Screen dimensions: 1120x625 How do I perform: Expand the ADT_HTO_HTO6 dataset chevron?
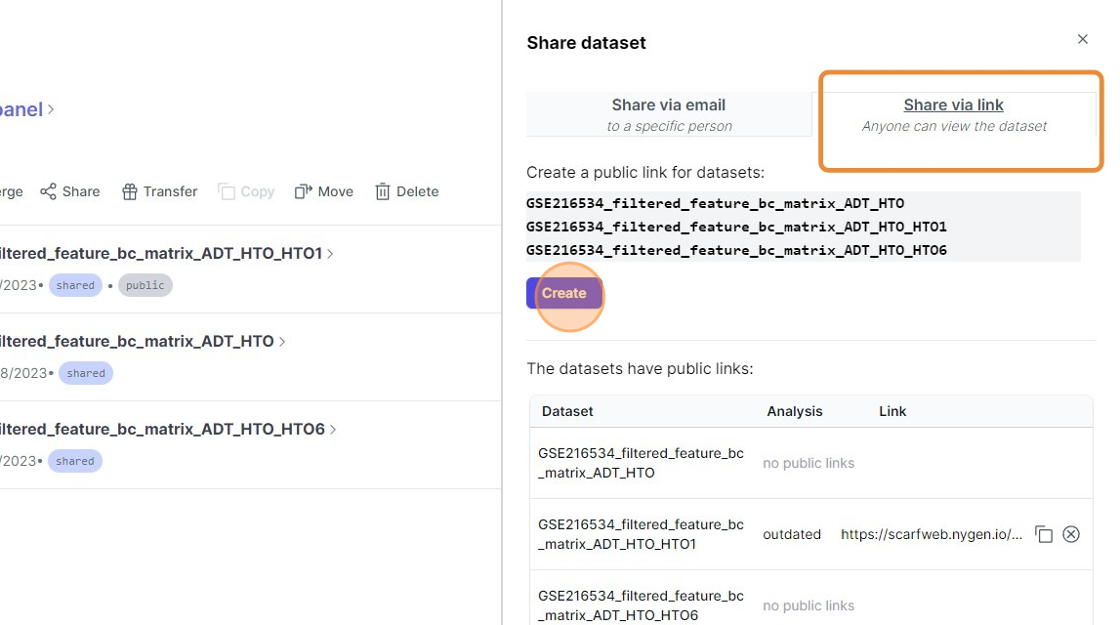tap(333, 429)
